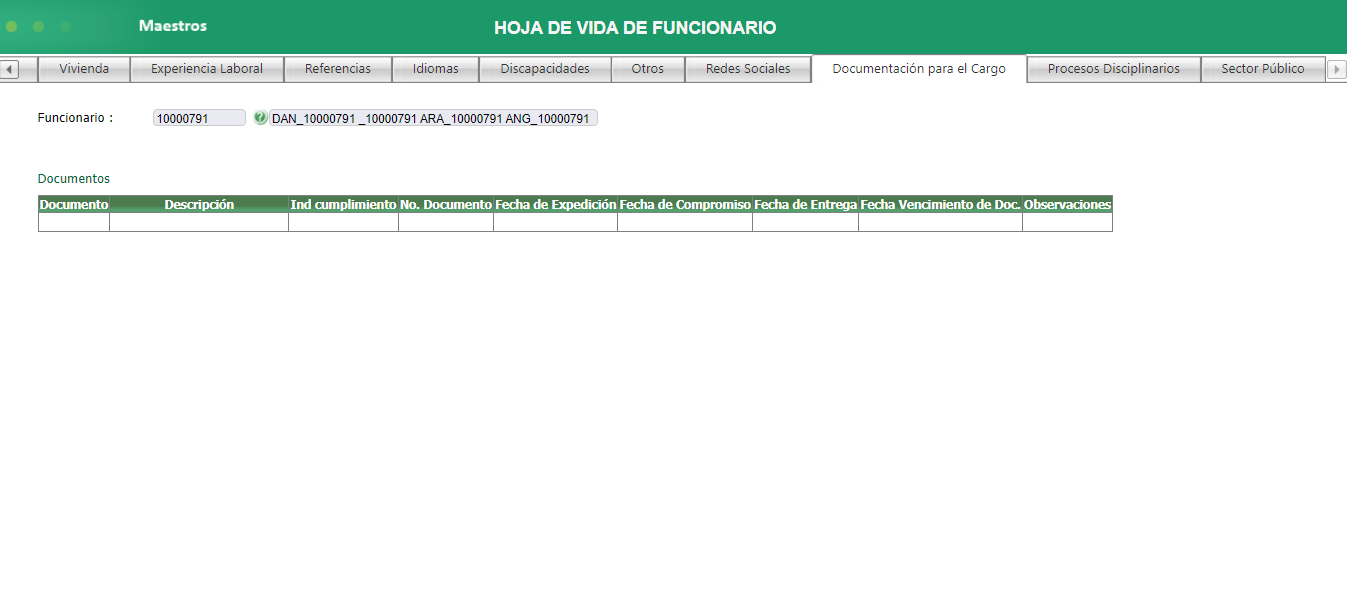Viewport: 1347px width, 596px height.
Task: Click the right tab-scroll arrow
Action: point(1338,69)
